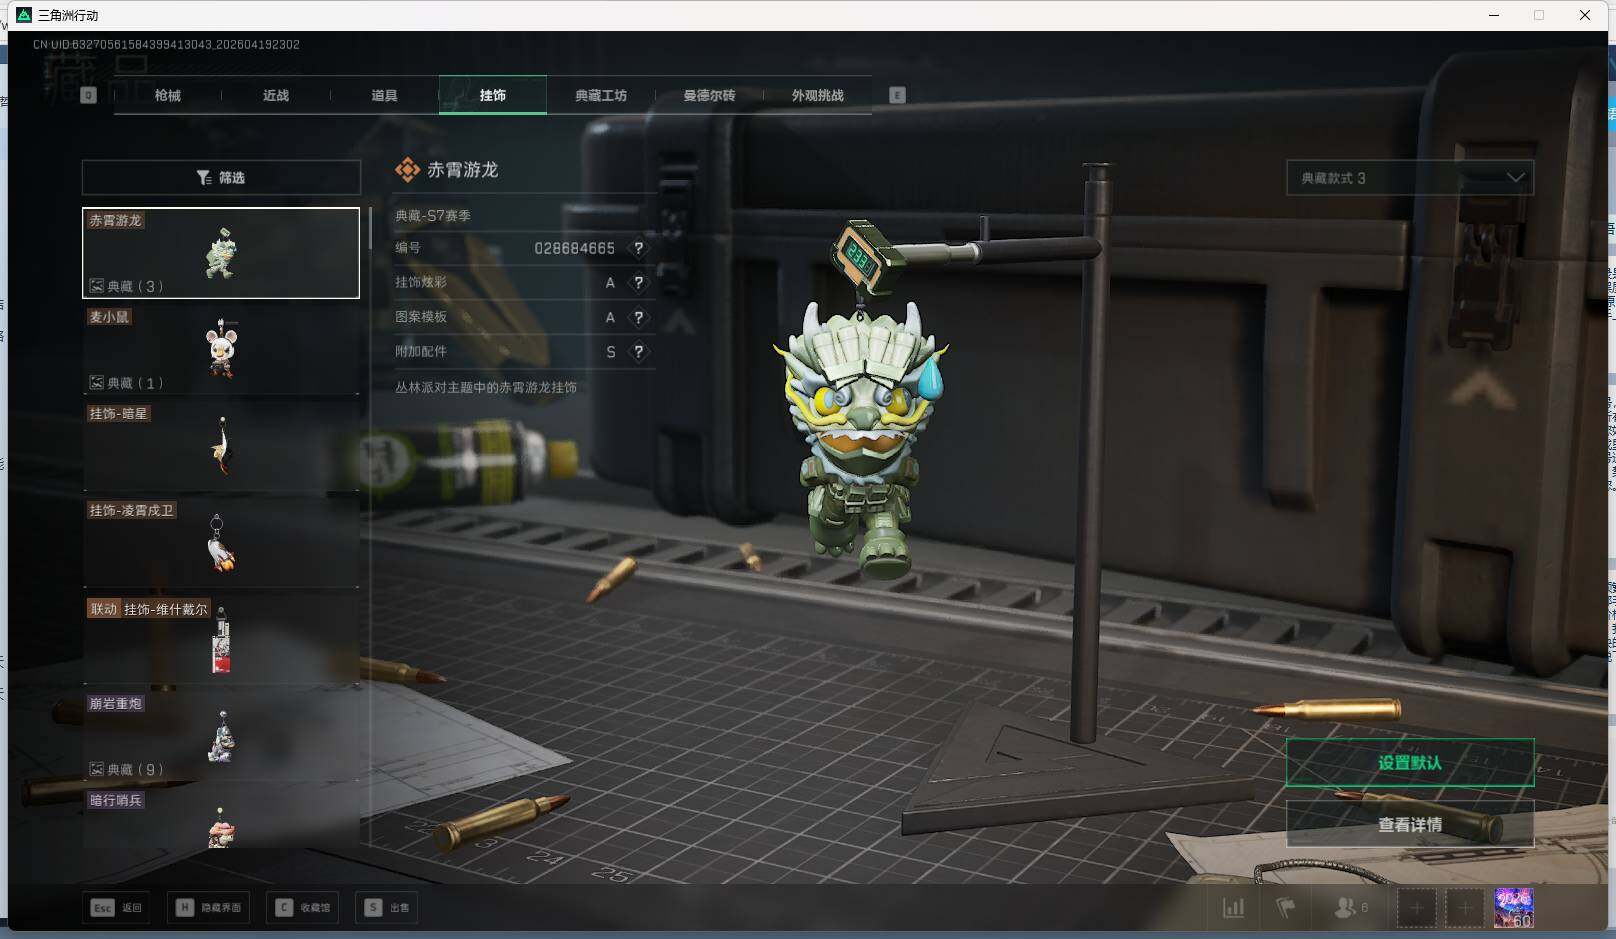Select the 赤霄游龙 charm card

click(x=221, y=253)
